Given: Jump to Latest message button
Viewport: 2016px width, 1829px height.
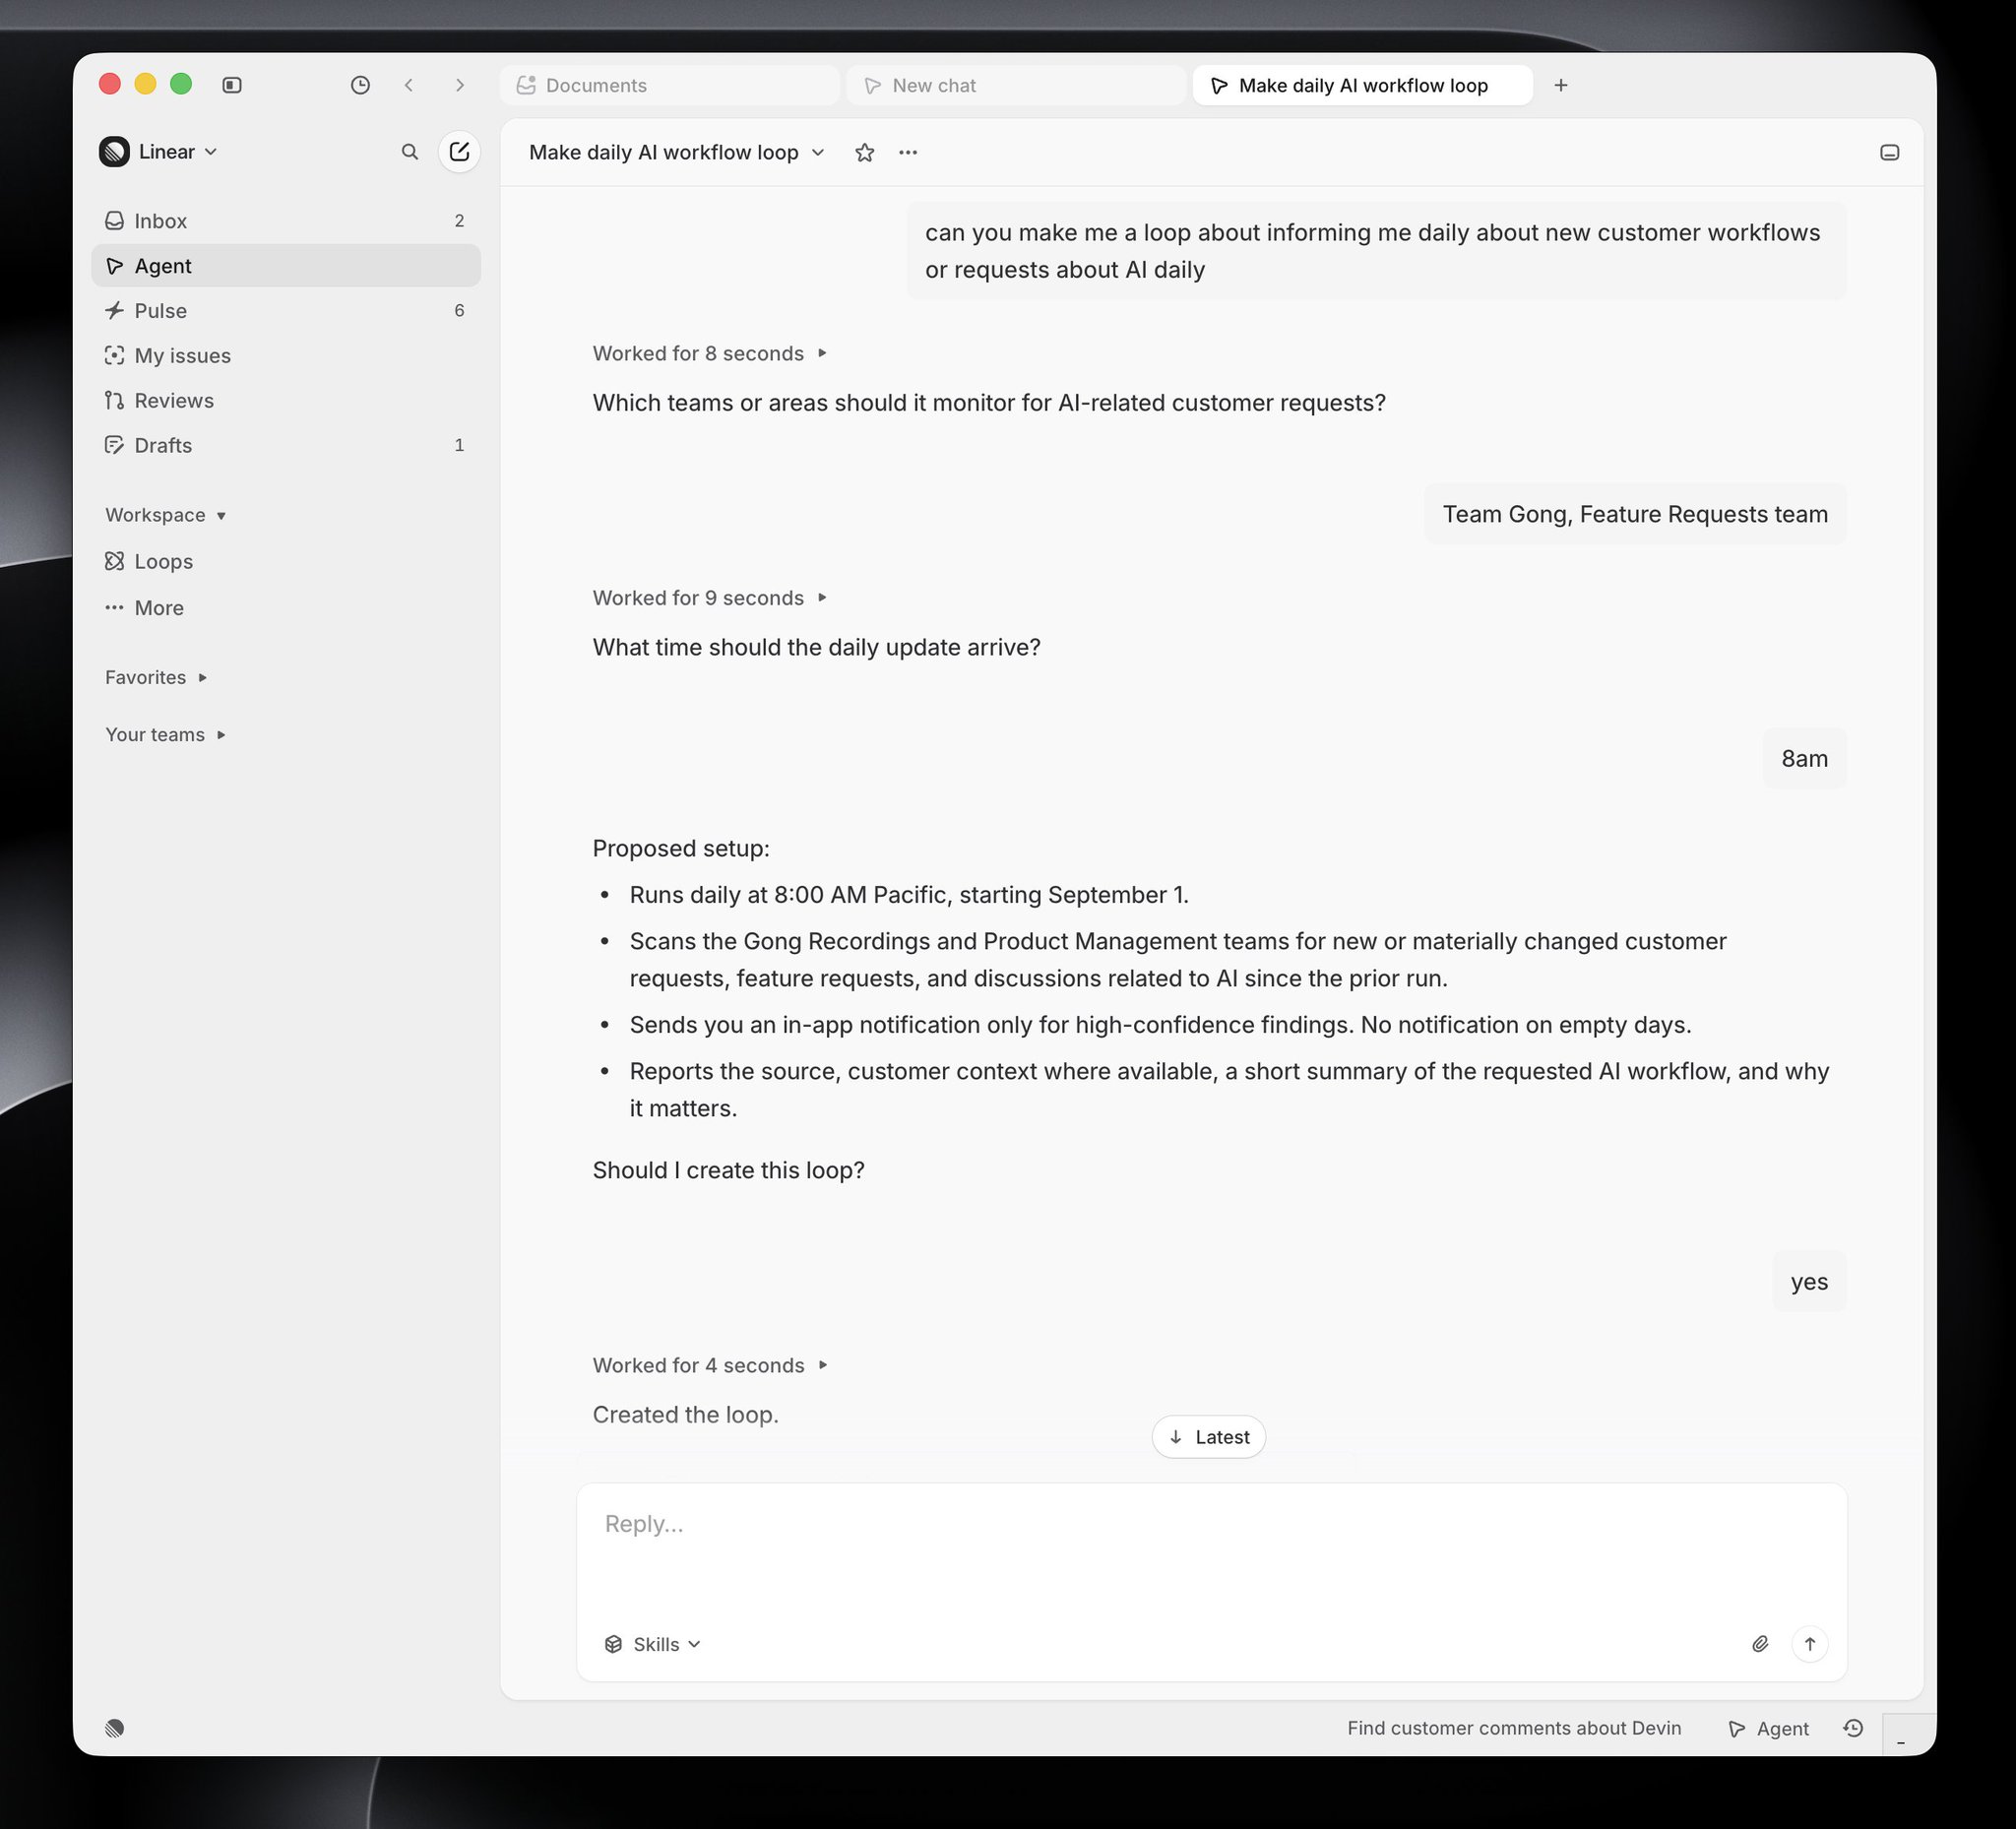Looking at the screenshot, I should click(x=1209, y=1437).
